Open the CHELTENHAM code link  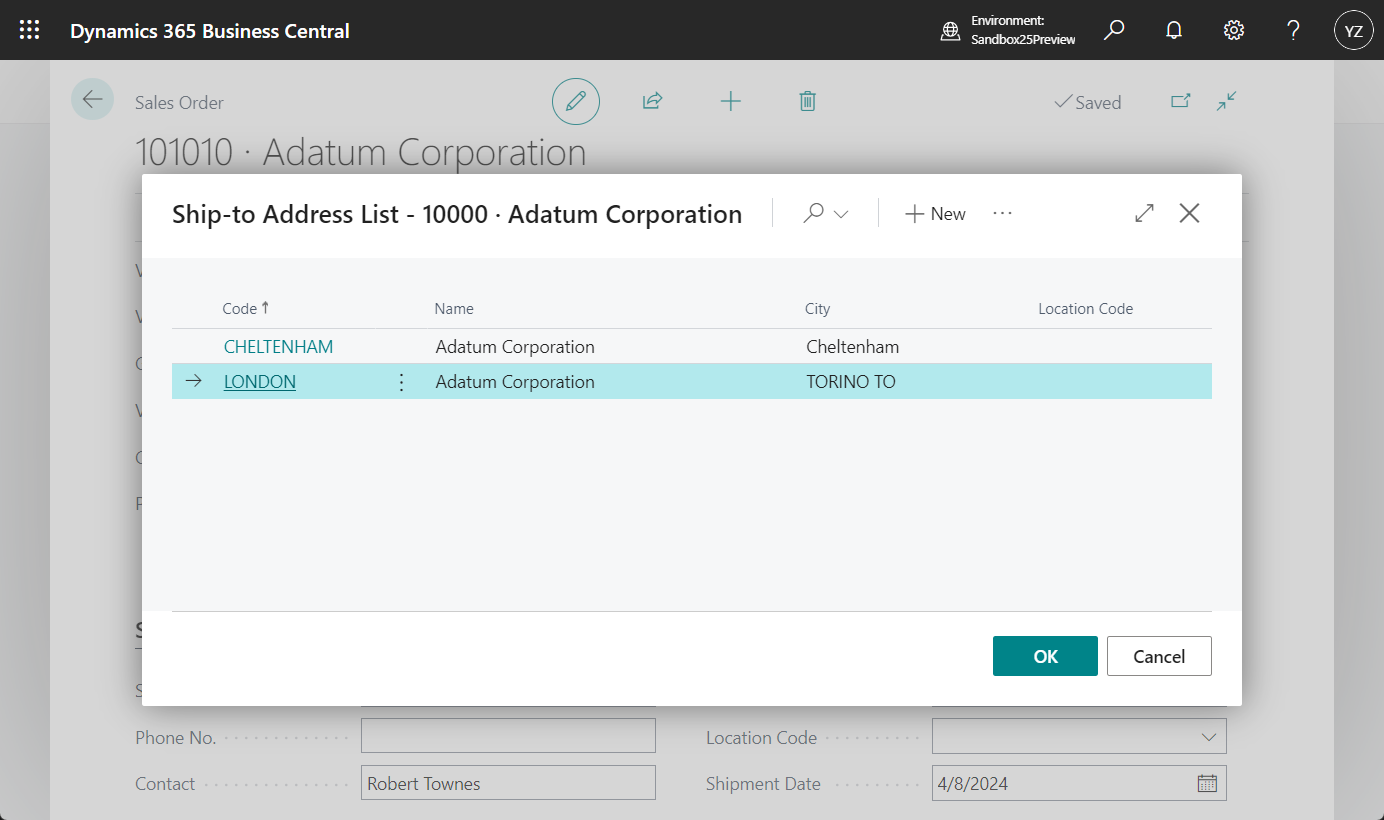click(x=278, y=347)
